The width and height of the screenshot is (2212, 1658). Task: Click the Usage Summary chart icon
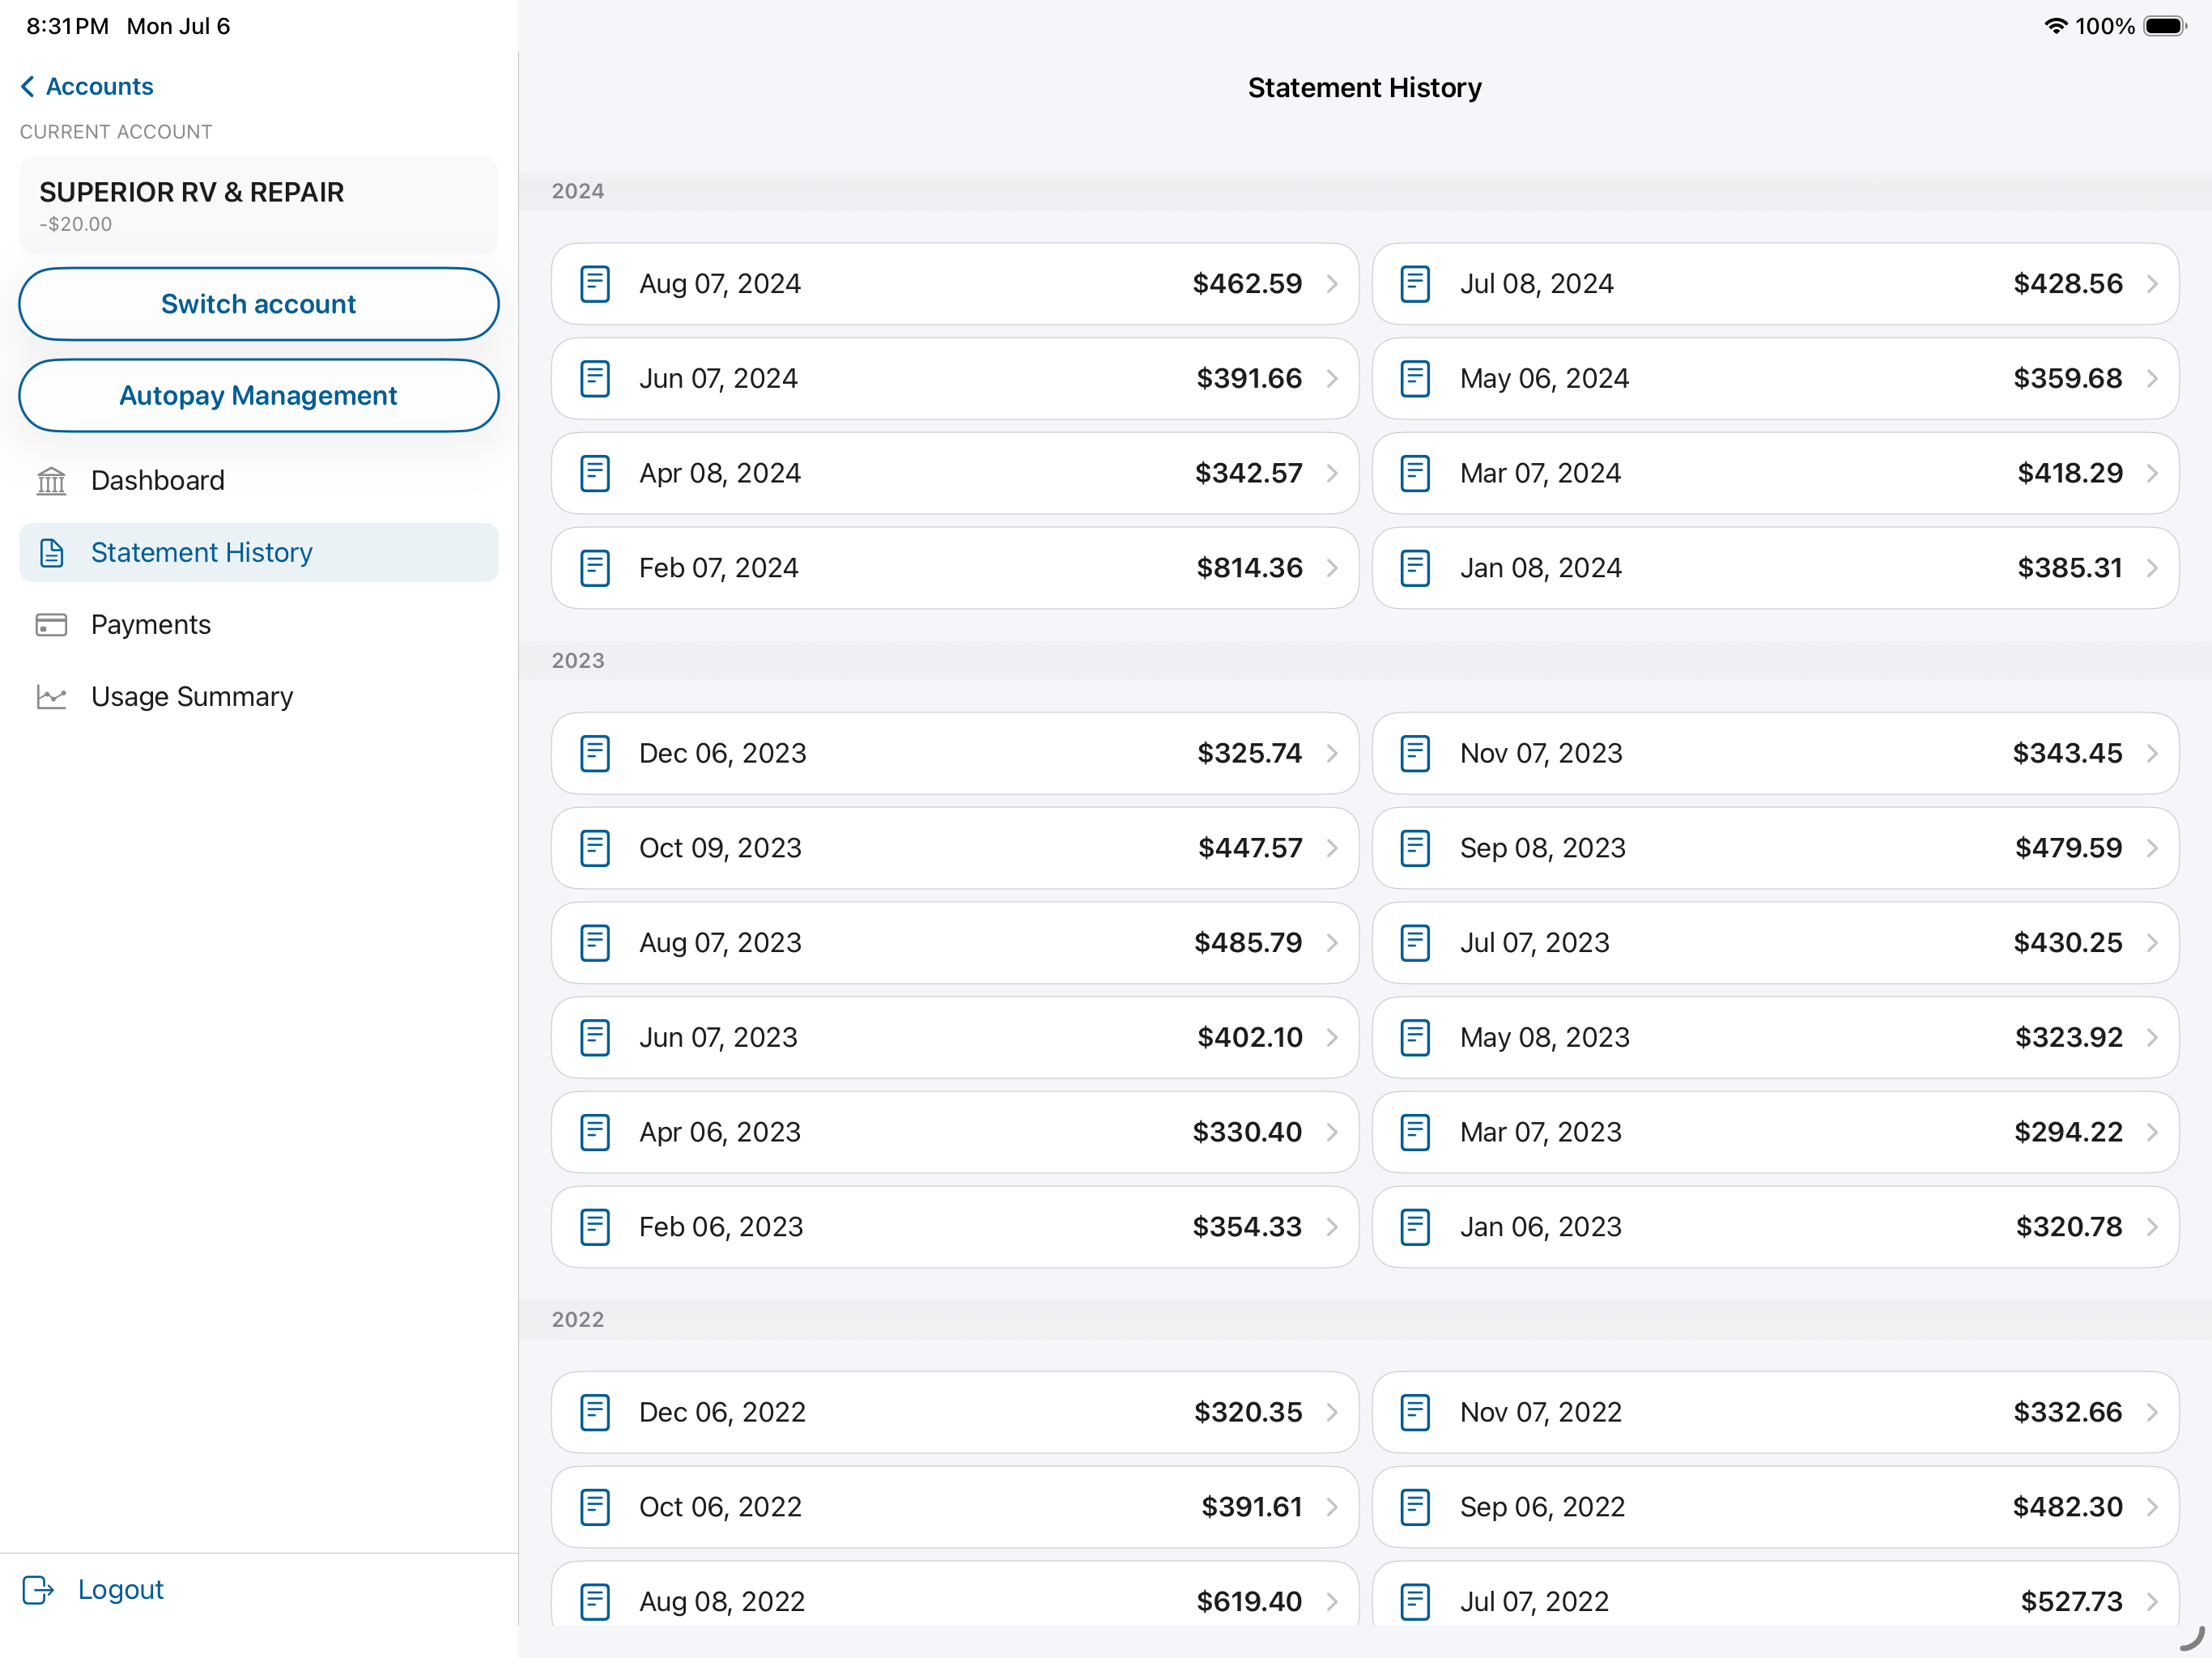51,697
